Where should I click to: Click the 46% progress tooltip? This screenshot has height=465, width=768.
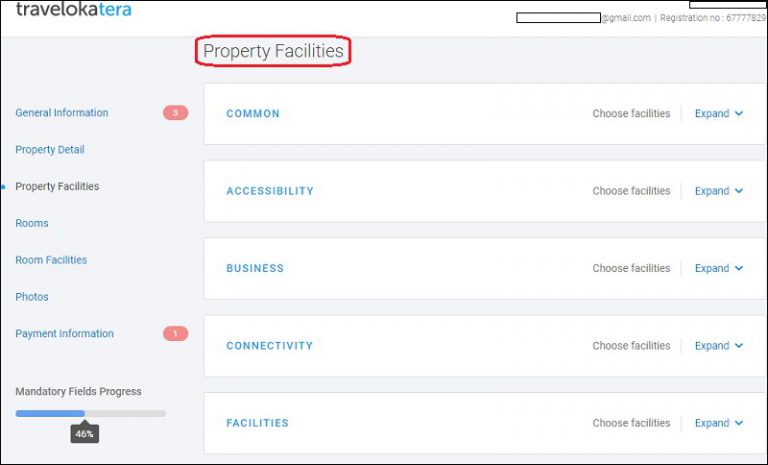point(84,434)
